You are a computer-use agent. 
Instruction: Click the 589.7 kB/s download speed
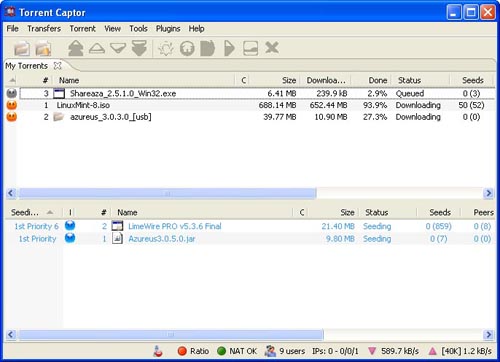click(400, 351)
